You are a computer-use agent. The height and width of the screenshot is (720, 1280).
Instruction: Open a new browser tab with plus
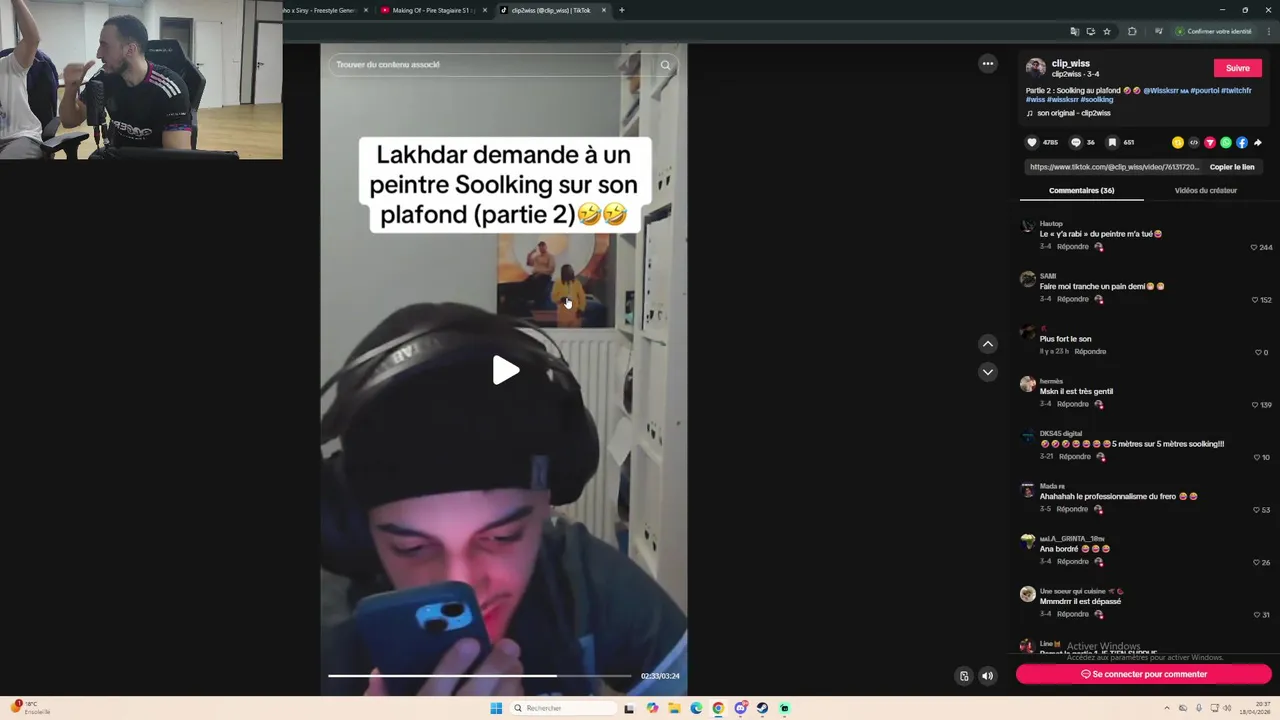pyautogui.click(x=622, y=10)
